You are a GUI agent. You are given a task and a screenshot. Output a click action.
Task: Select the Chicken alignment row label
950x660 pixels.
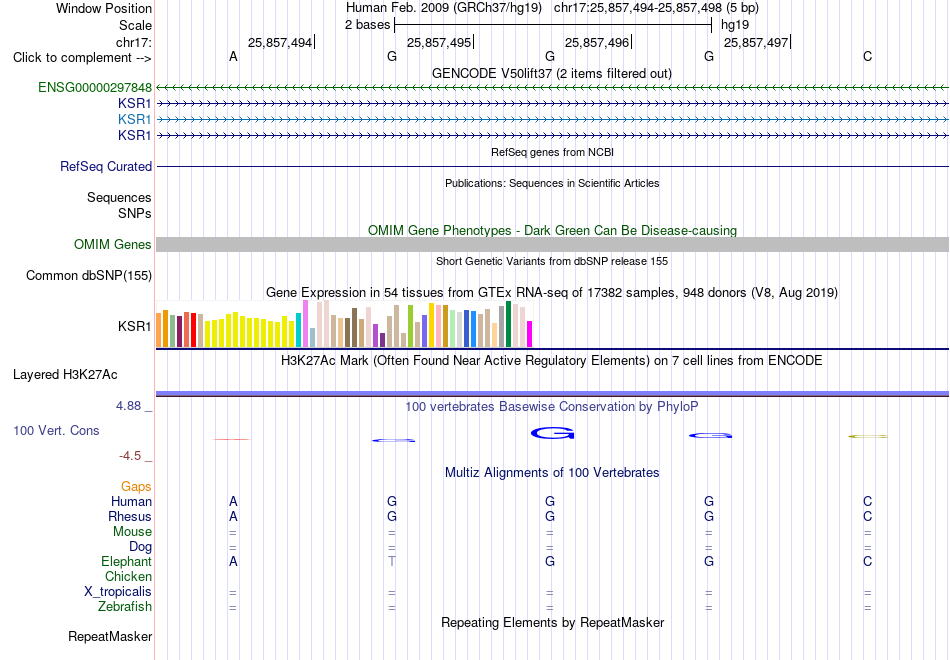[x=128, y=576]
